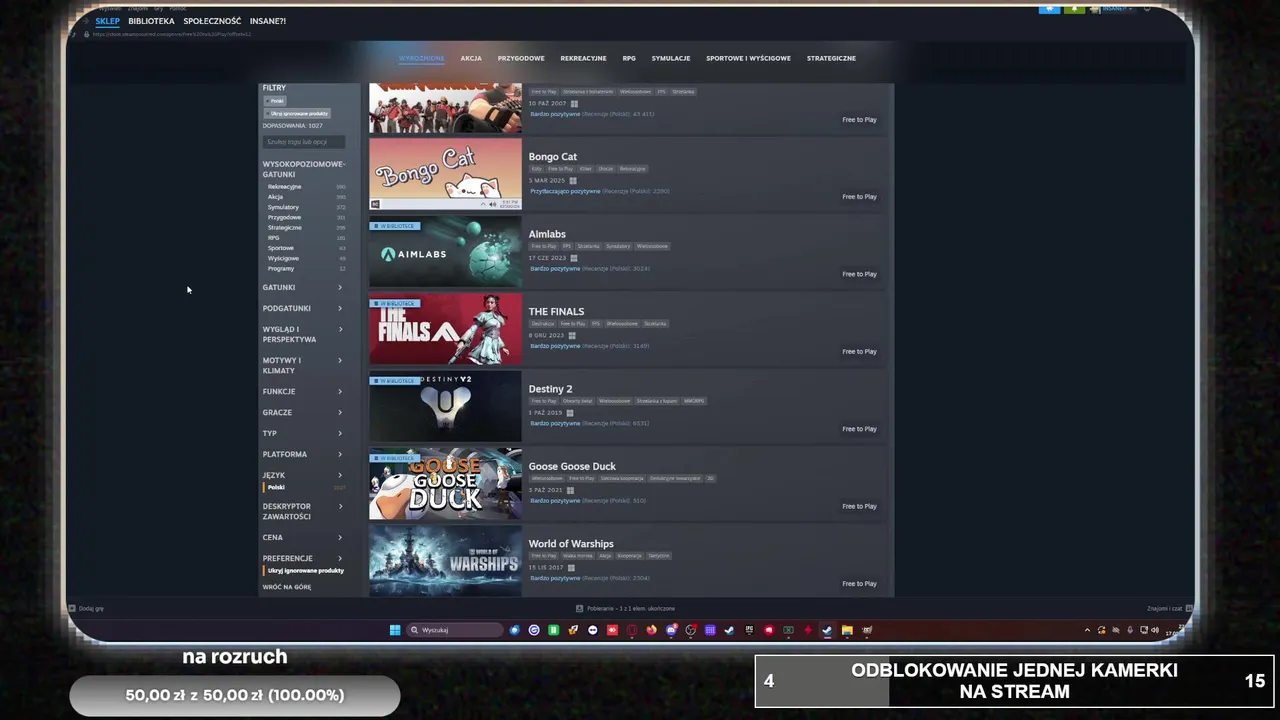
Task: Open the Aimlabs game title link
Action: pyautogui.click(x=547, y=234)
